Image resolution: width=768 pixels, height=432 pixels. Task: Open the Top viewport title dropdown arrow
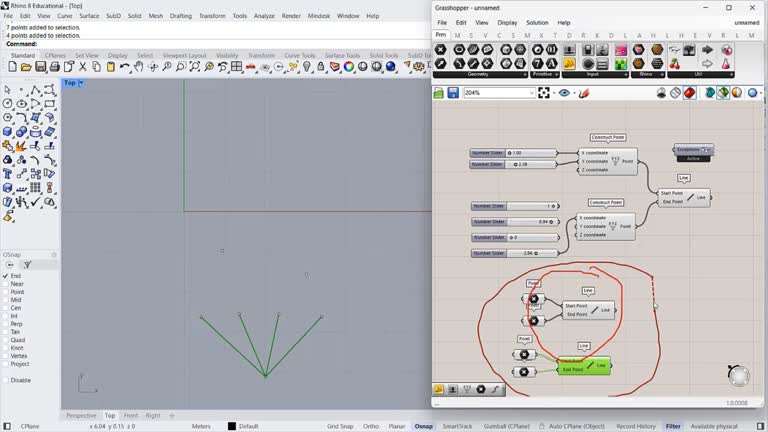[x=81, y=83]
